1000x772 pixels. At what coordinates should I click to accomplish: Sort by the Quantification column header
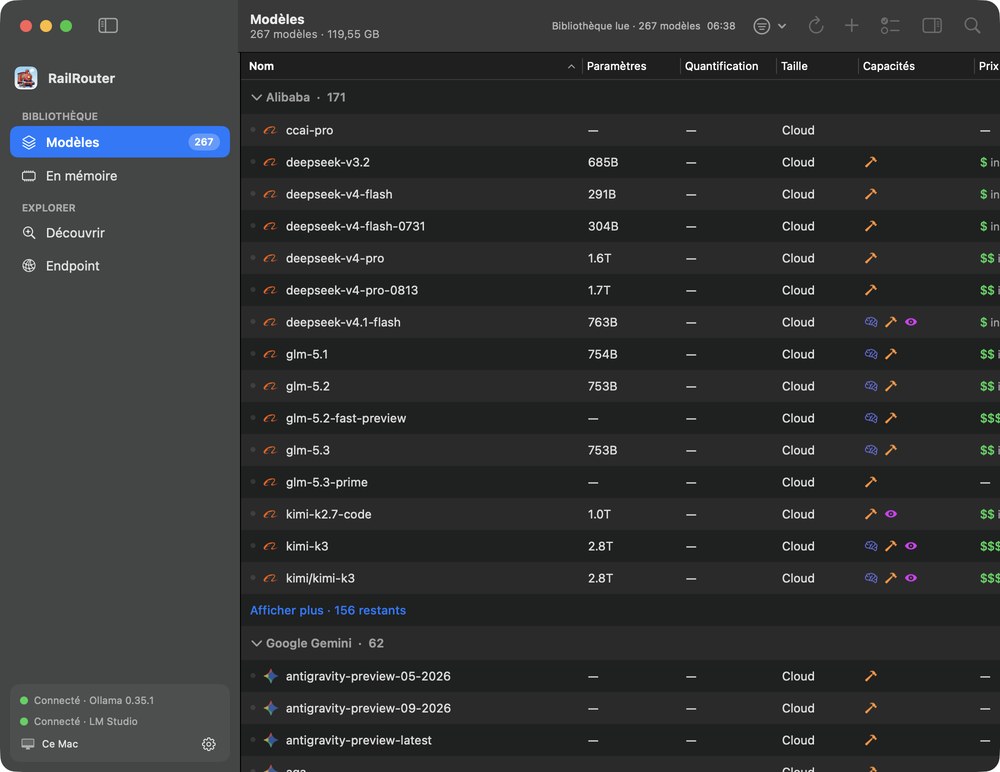721,66
